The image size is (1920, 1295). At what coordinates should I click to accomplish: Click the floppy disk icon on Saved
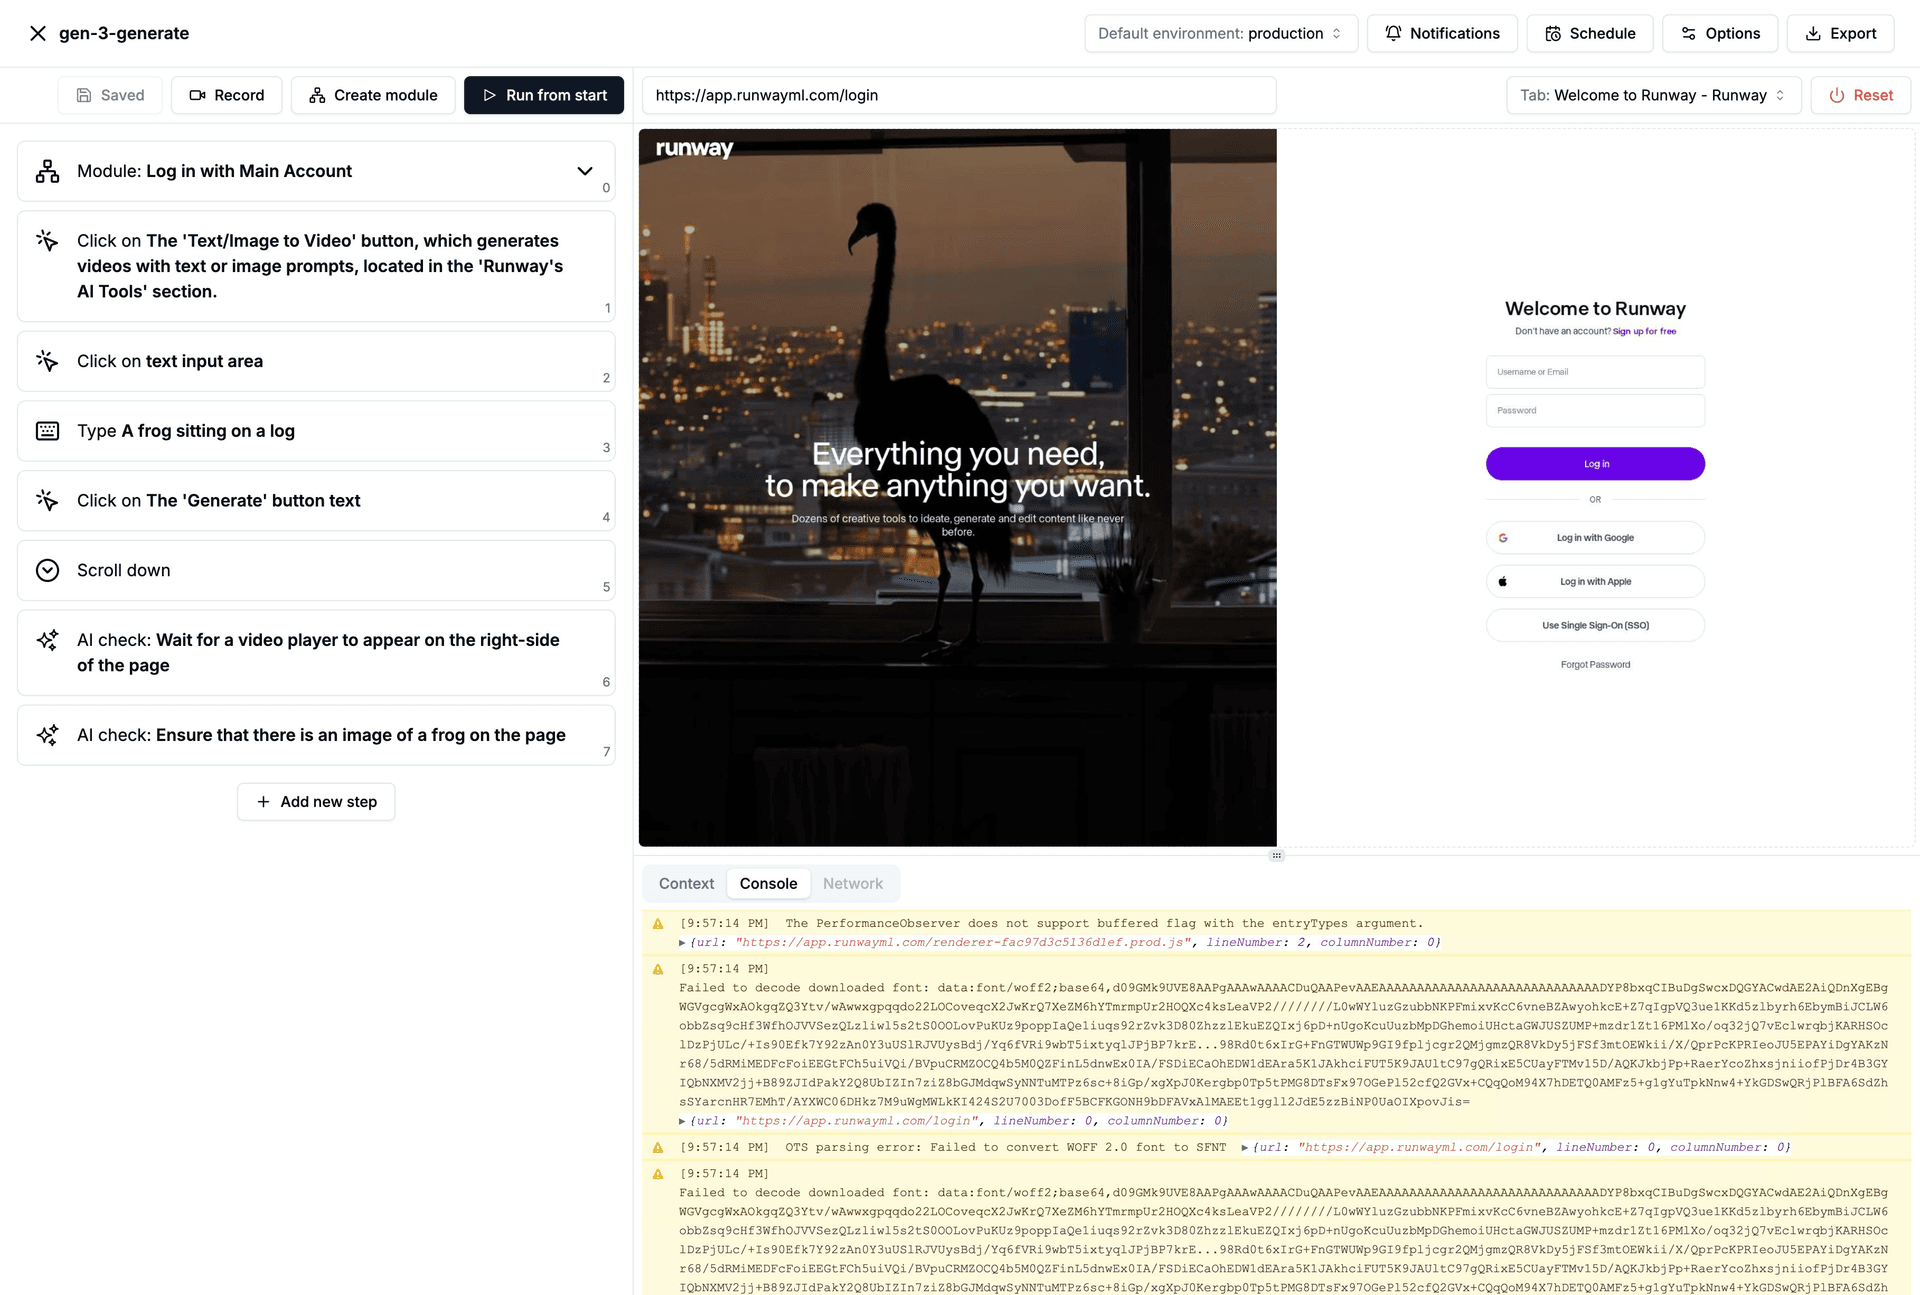point(84,95)
